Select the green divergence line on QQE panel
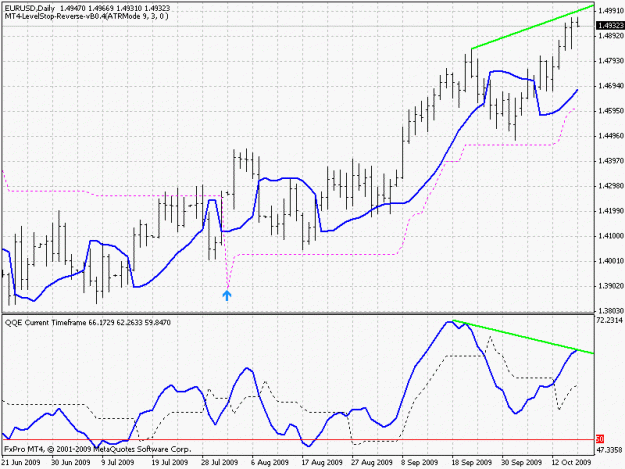Image resolution: width=625 pixels, height=469 pixels. (x=523, y=337)
